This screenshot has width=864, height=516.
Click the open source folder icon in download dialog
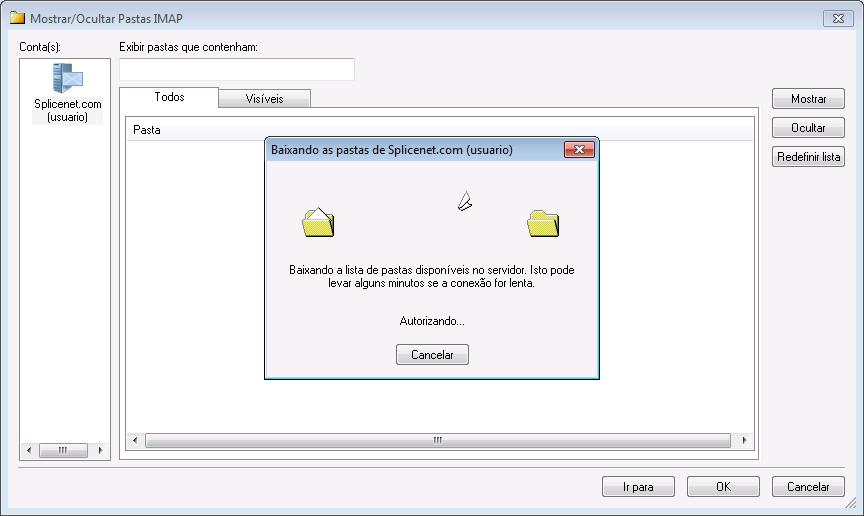[x=318, y=222]
